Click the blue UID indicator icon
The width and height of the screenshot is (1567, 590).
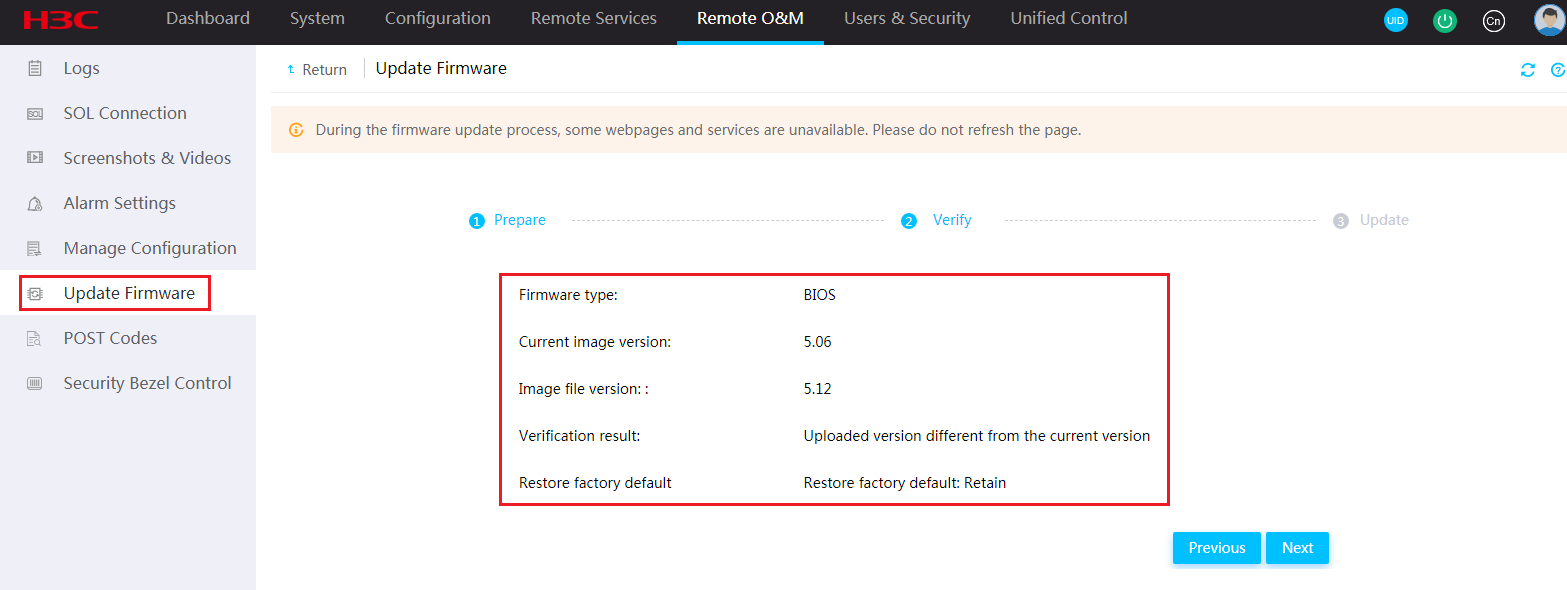(x=1395, y=20)
